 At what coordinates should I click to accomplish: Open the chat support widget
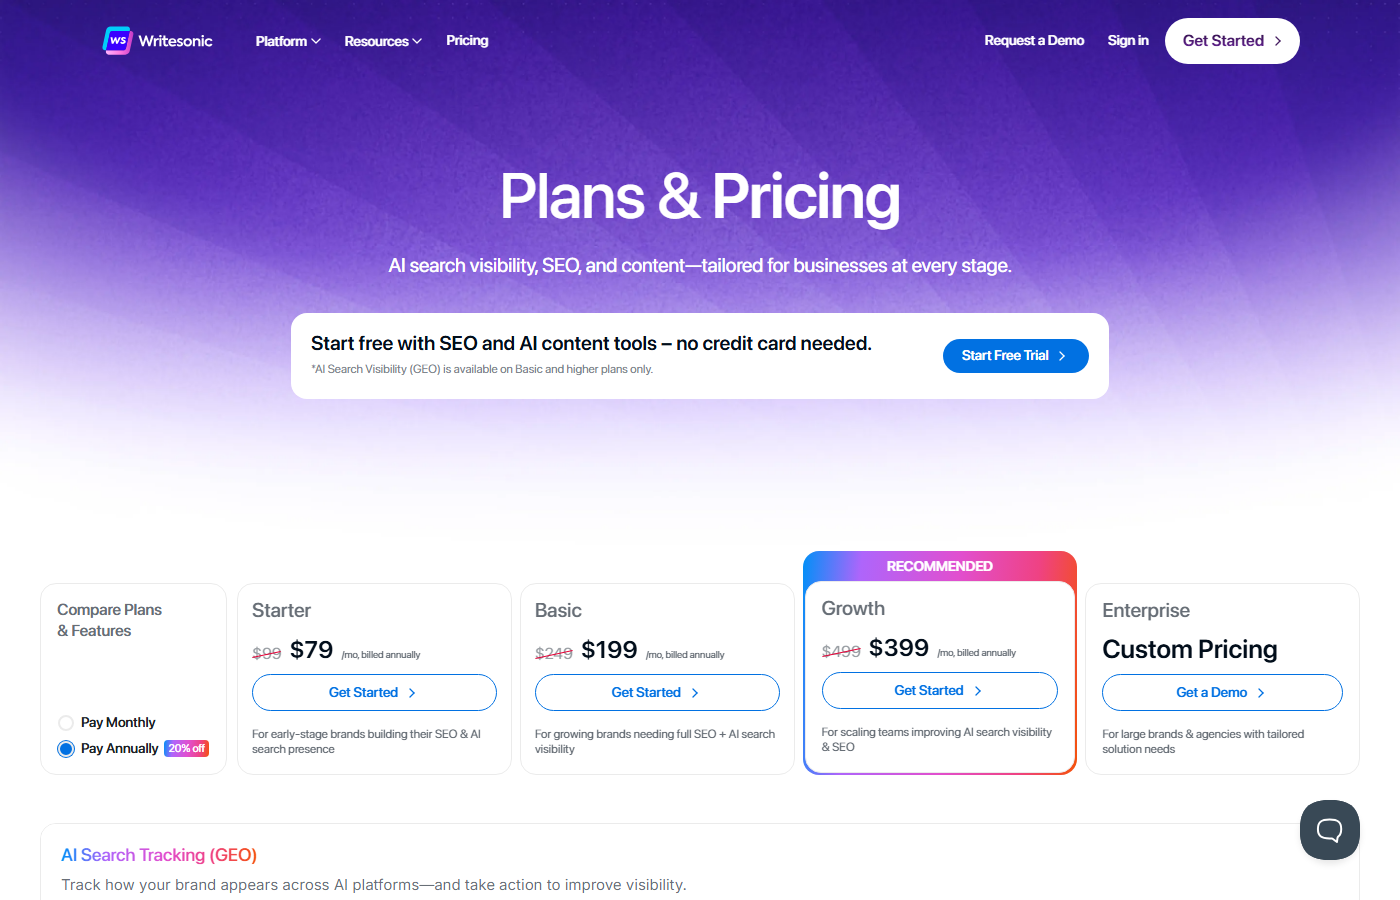[1329, 829]
